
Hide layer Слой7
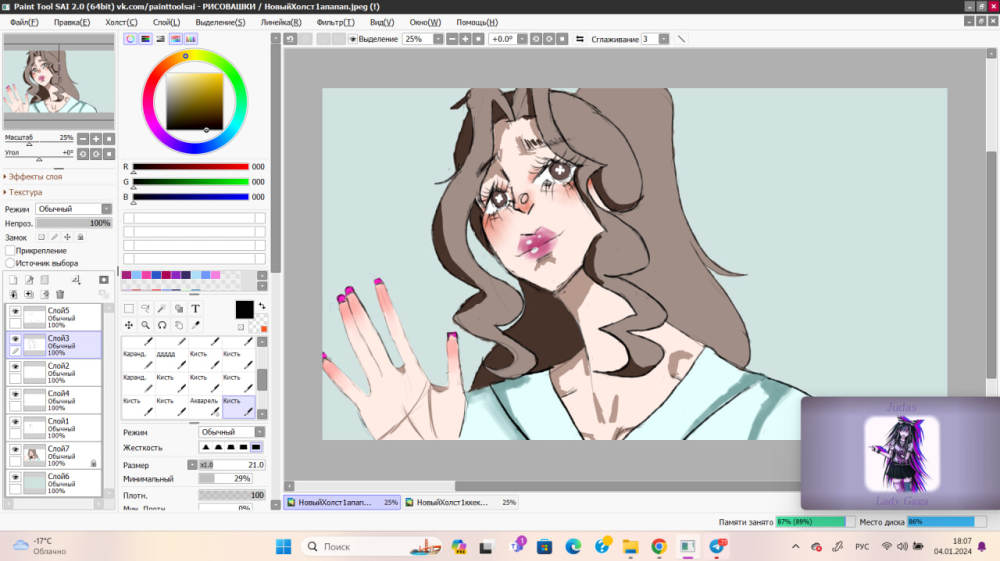click(15, 449)
